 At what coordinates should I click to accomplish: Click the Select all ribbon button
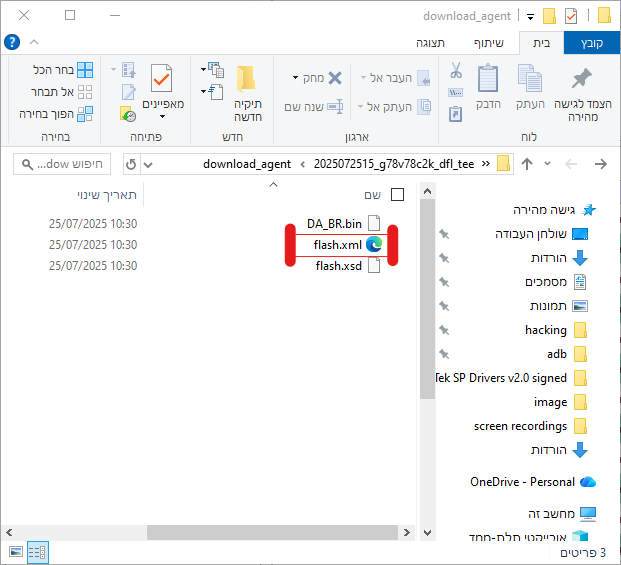click(x=57, y=70)
